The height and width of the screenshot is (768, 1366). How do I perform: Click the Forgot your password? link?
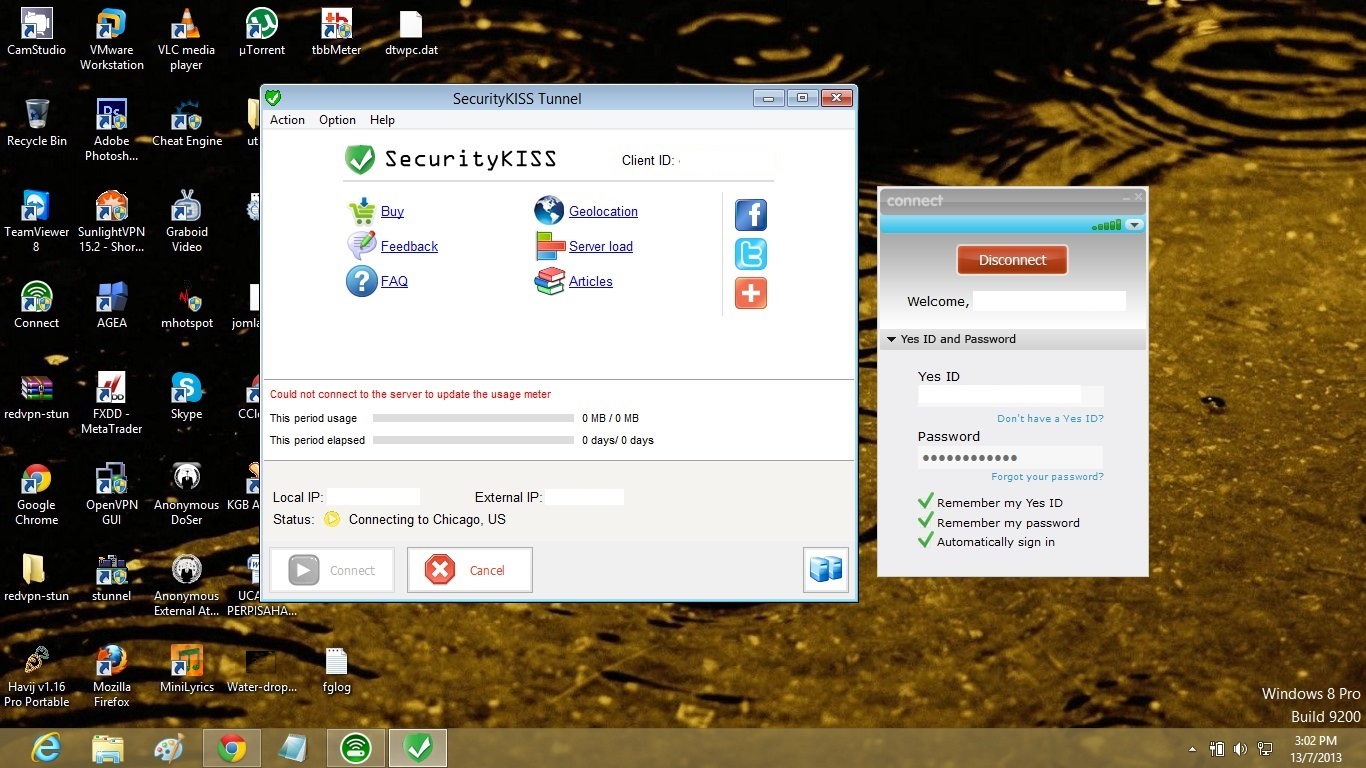1047,477
